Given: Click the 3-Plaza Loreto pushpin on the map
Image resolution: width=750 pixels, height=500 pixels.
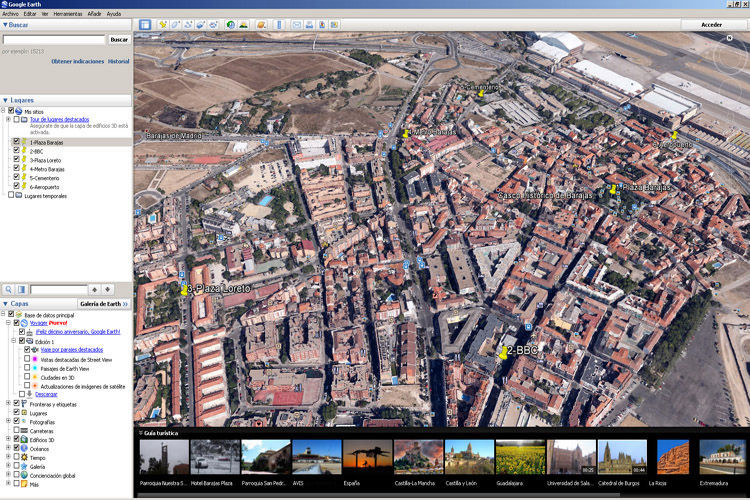Looking at the screenshot, I should [184, 289].
